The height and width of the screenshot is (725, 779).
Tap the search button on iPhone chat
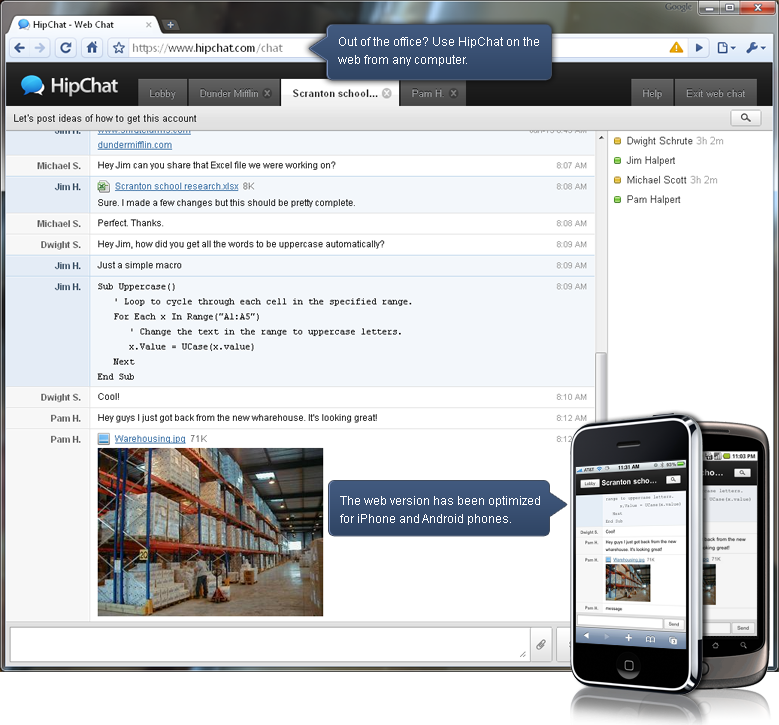click(673, 479)
